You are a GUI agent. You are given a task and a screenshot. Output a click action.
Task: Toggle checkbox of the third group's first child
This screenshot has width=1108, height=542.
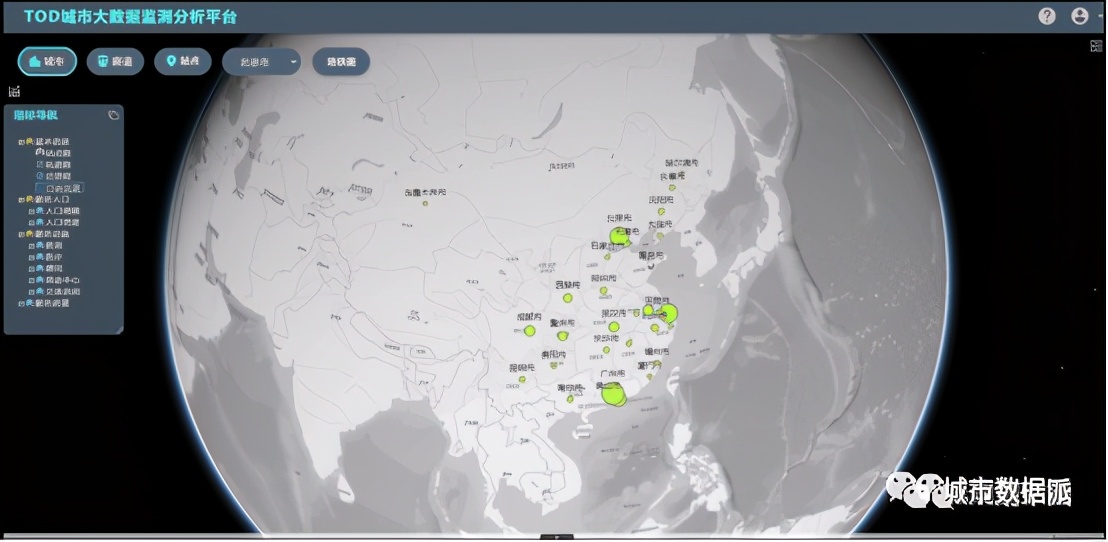pyautogui.click(x=31, y=246)
